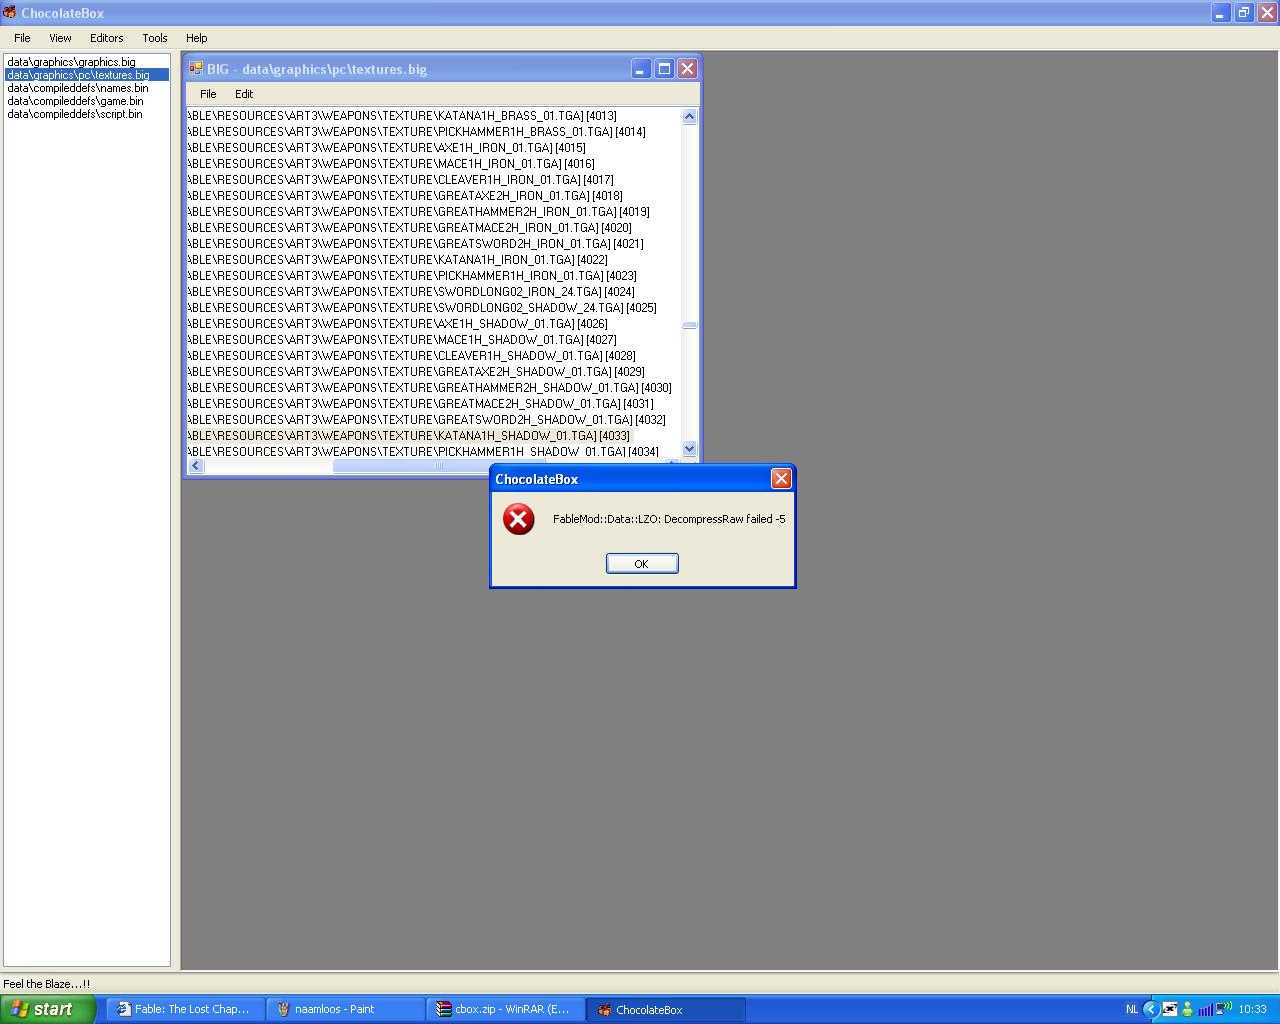Click the red error icon in dialog
1280x1024 pixels.
coord(518,519)
